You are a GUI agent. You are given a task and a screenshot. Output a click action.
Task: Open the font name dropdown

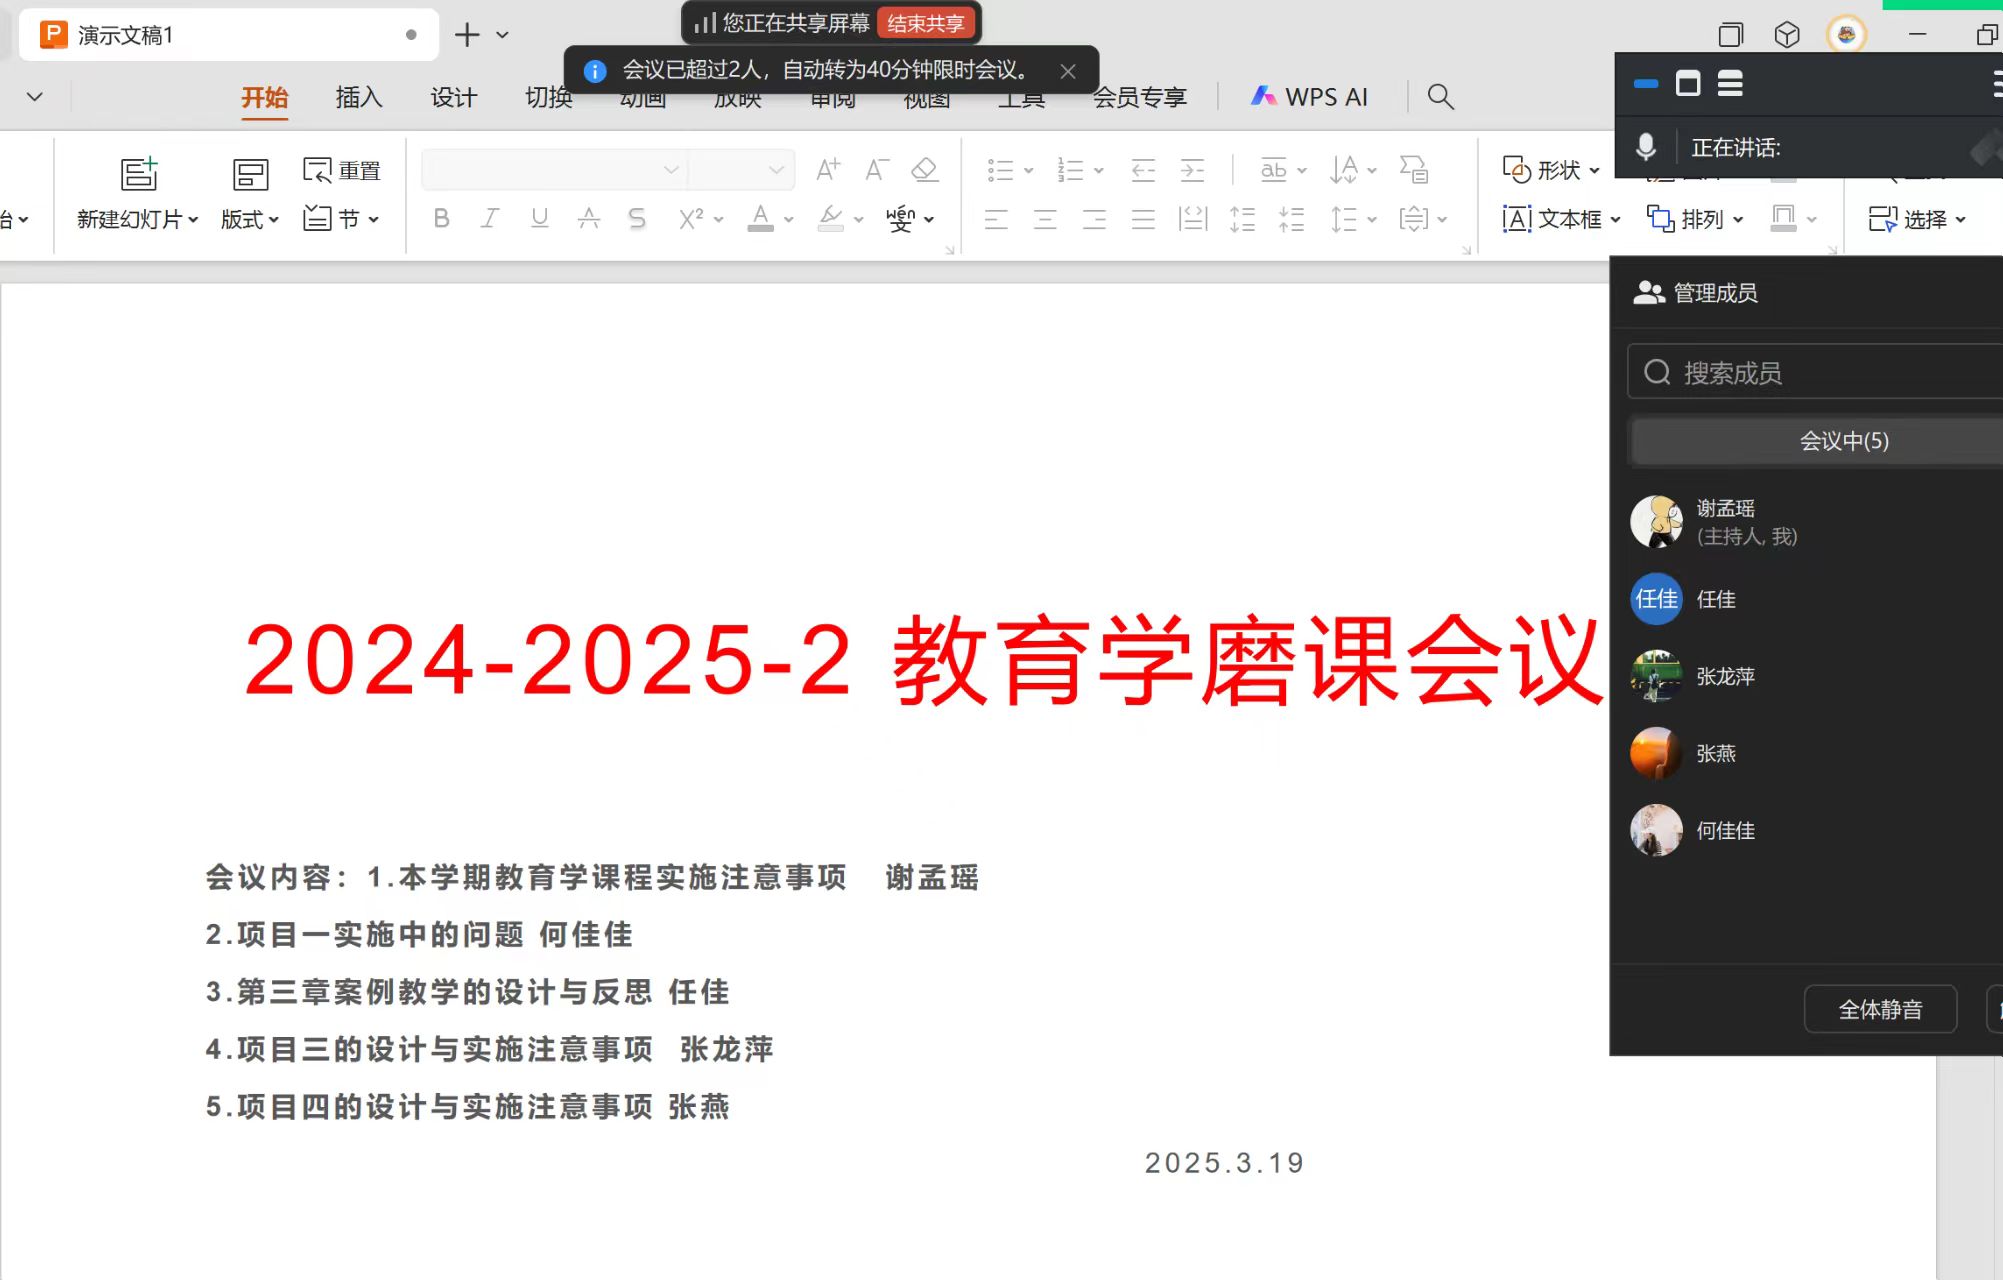671,170
